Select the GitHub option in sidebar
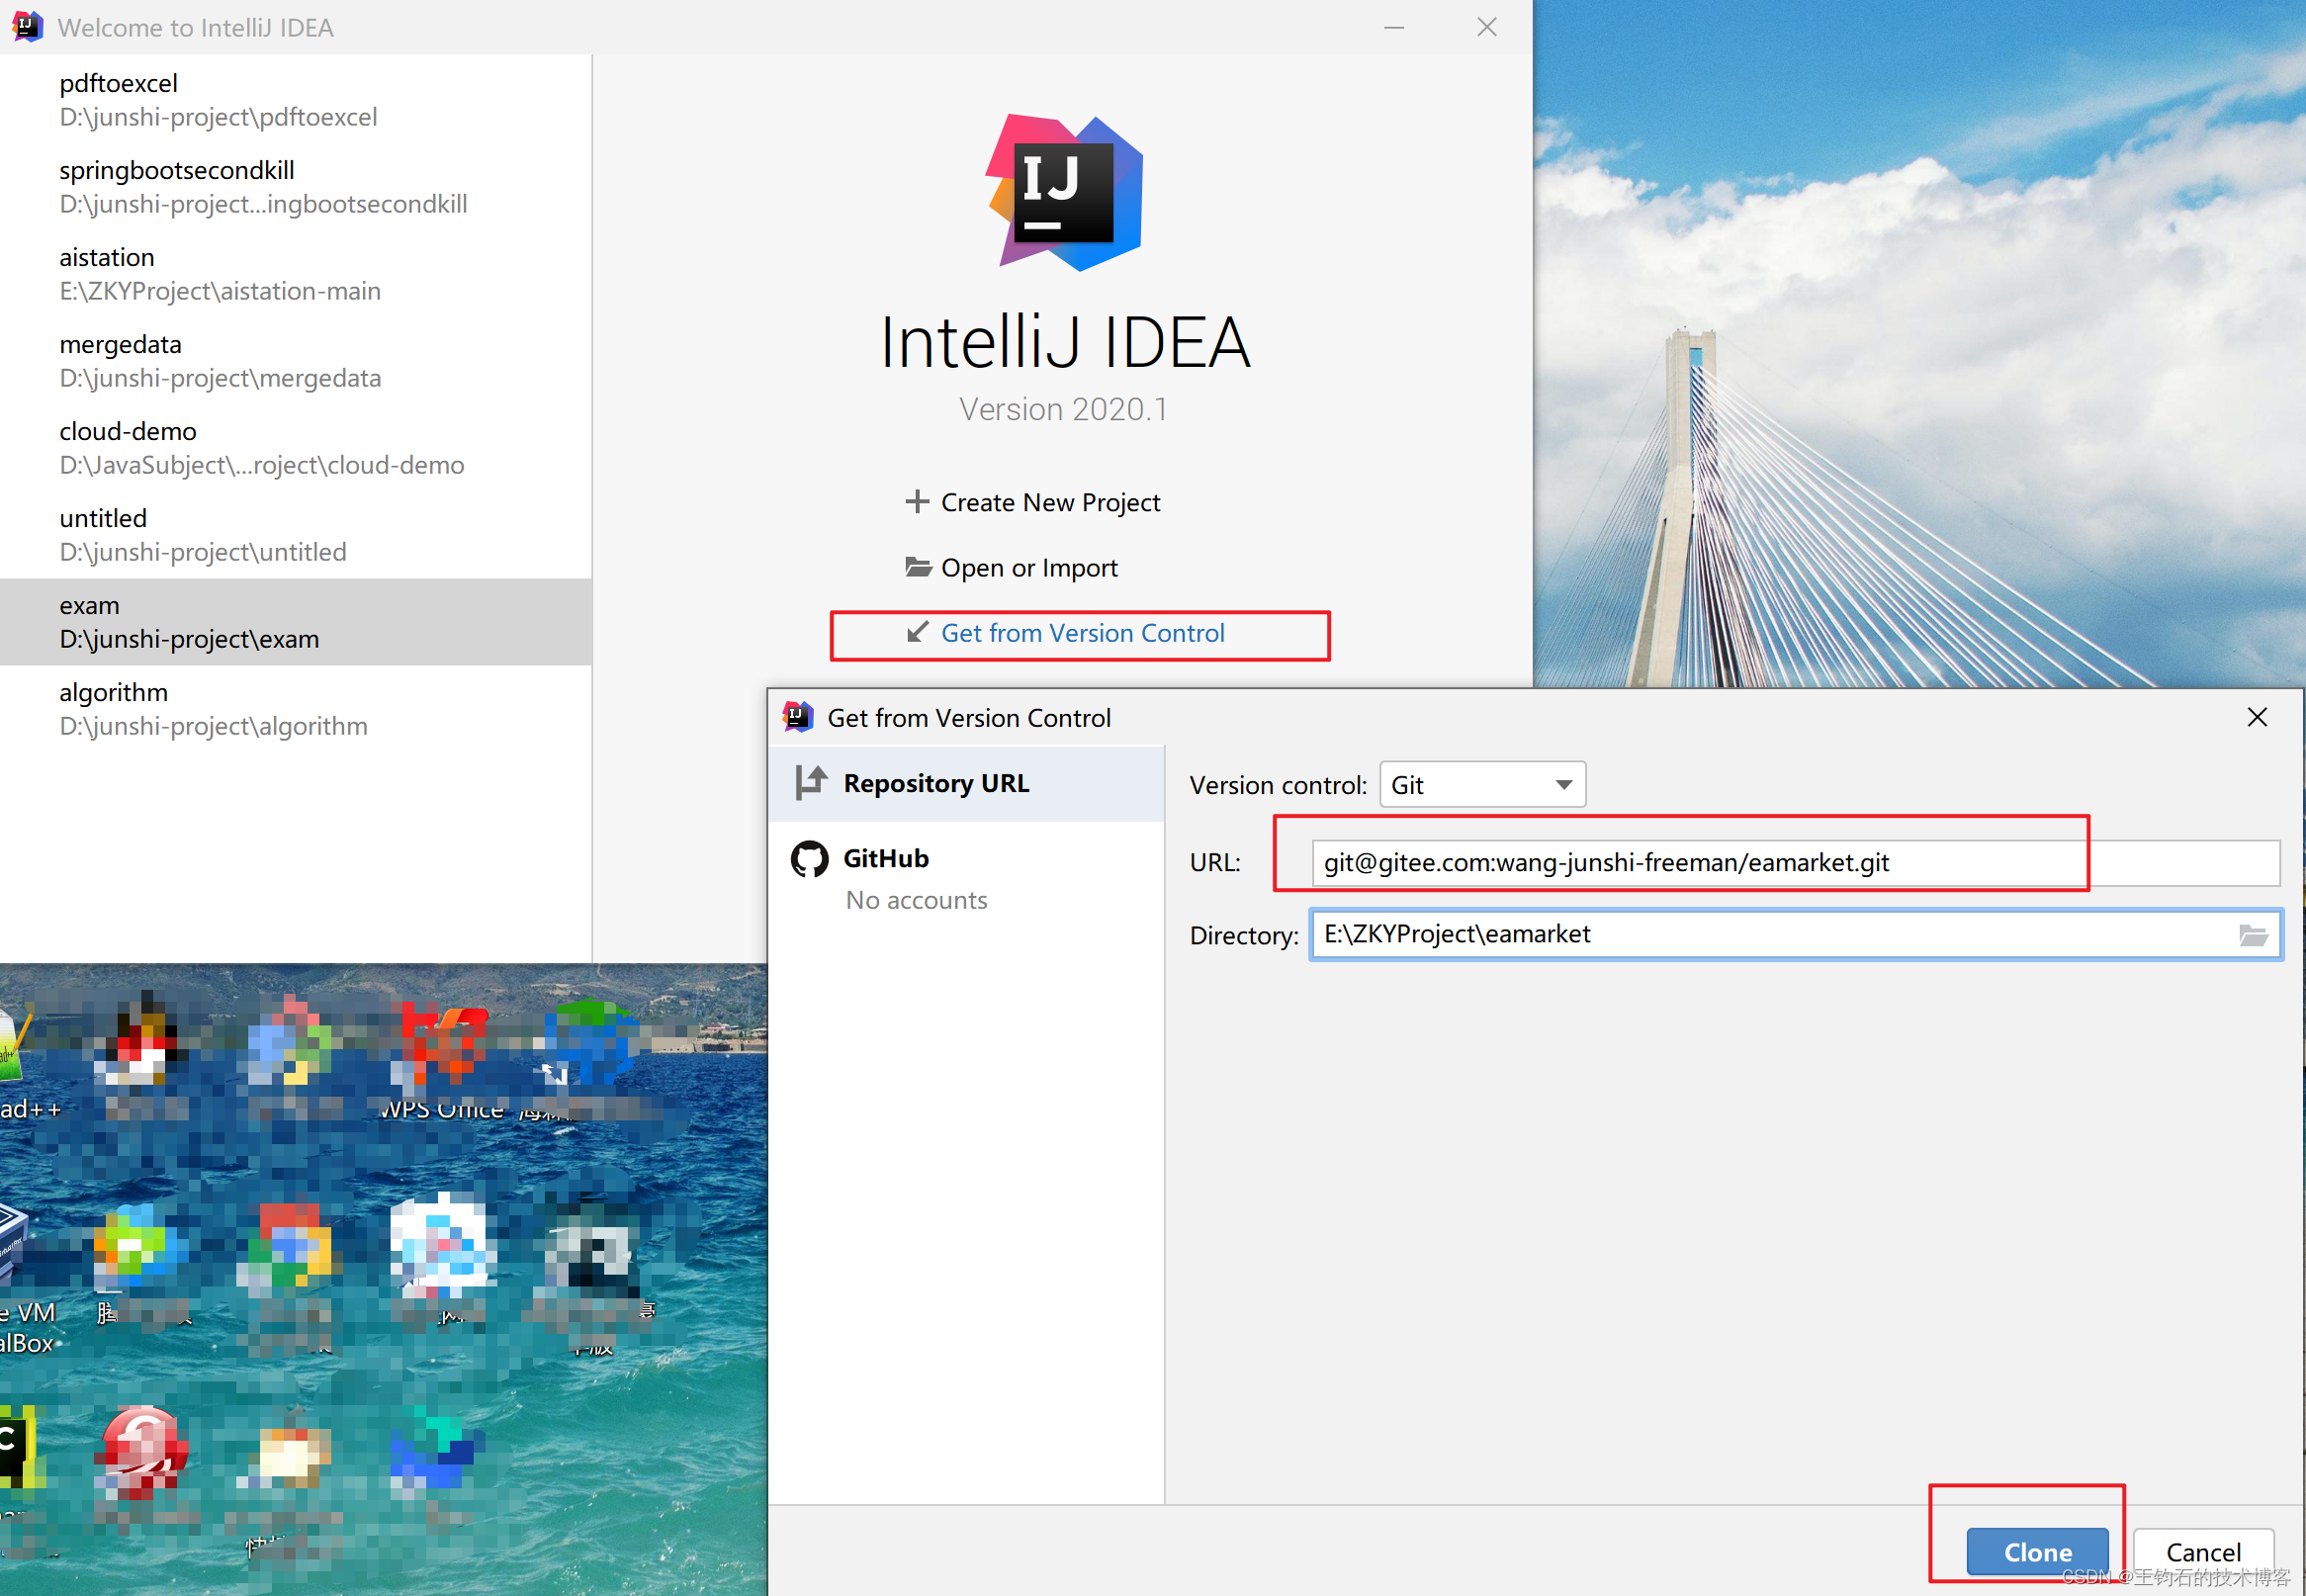Image resolution: width=2306 pixels, height=1596 pixels. pyautogui.click(x=886, y=859)
